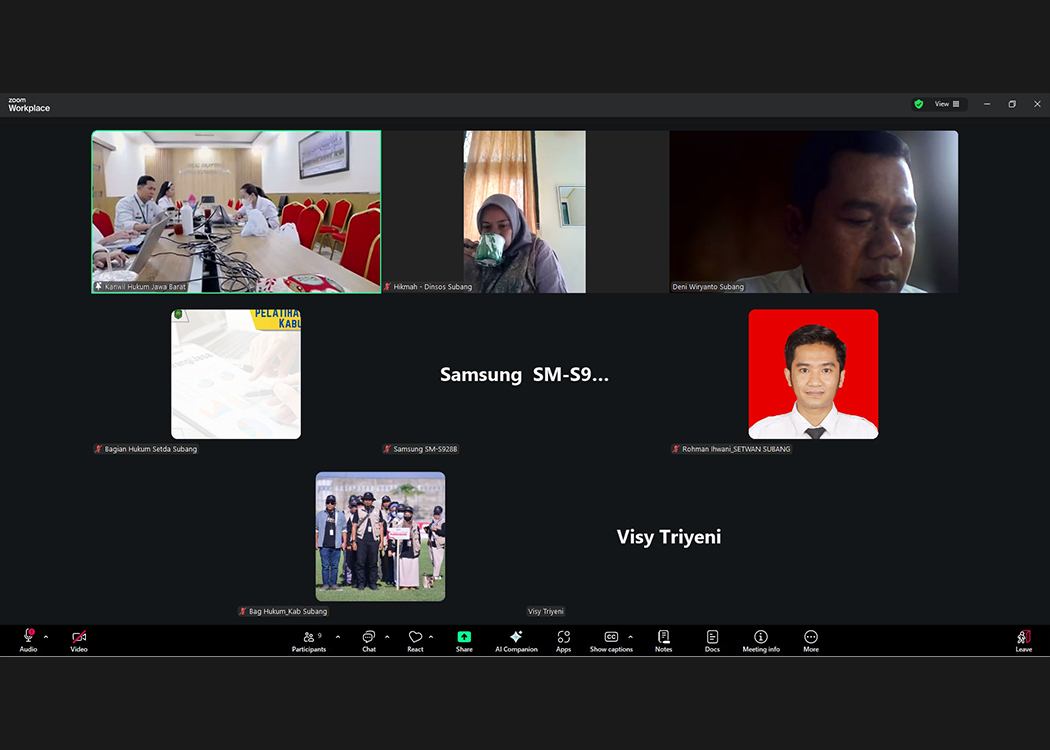Open the AI Companion

[x=516, y=640]
